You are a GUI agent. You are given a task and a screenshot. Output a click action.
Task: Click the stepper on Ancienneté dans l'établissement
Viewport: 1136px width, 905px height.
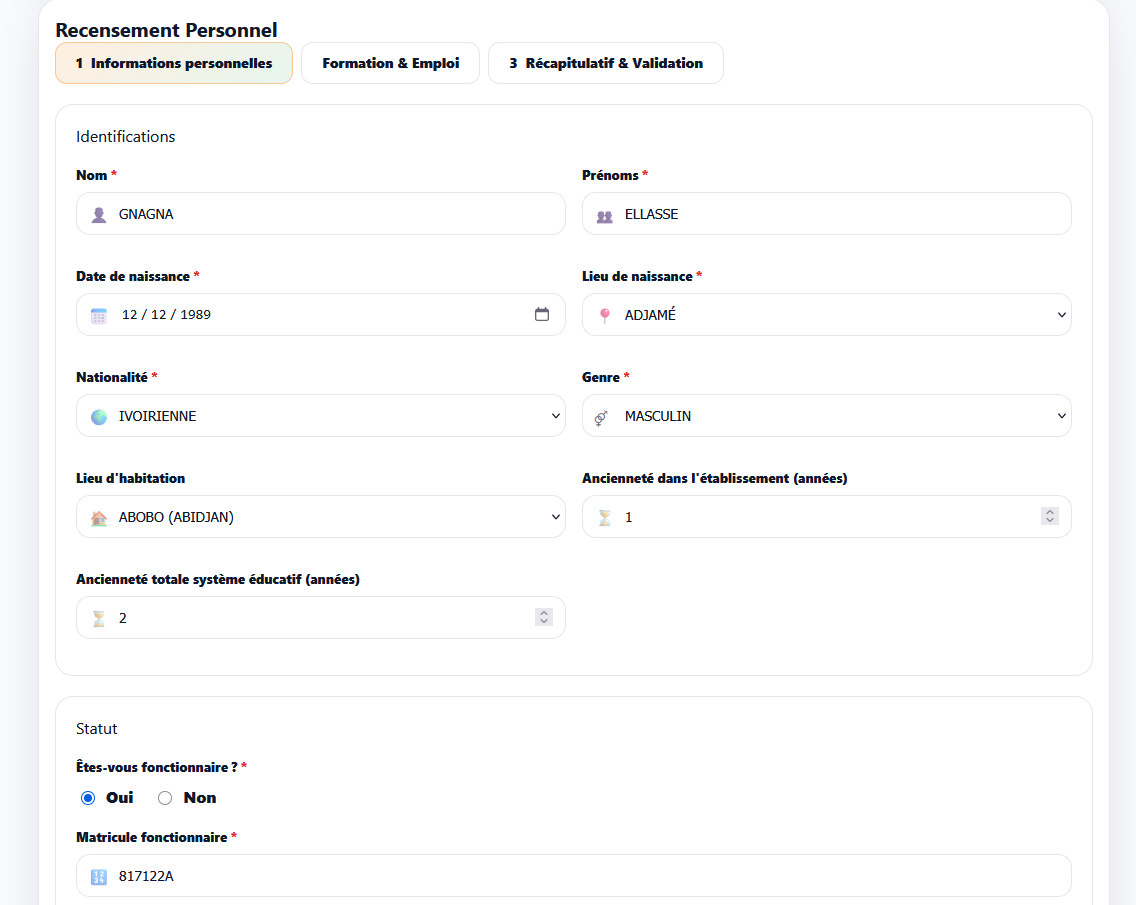coord(1049,516)
